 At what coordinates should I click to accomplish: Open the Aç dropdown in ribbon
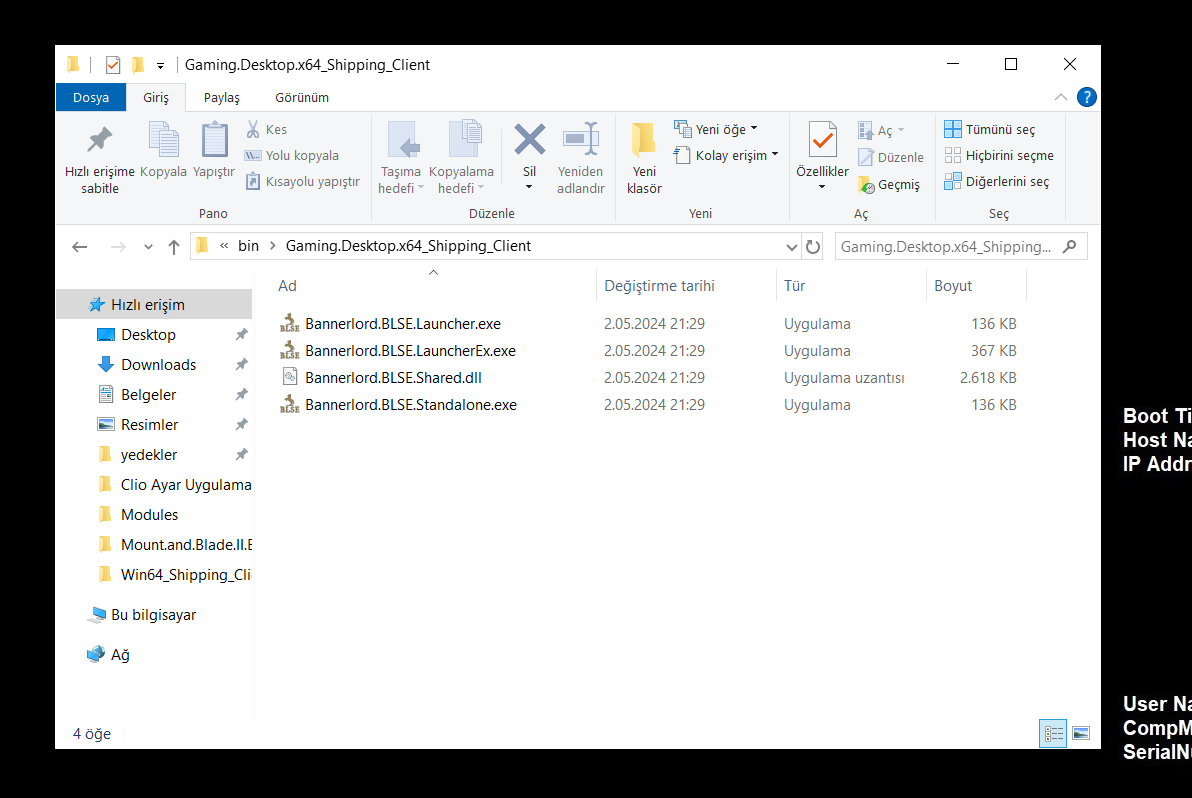(881, 131)
